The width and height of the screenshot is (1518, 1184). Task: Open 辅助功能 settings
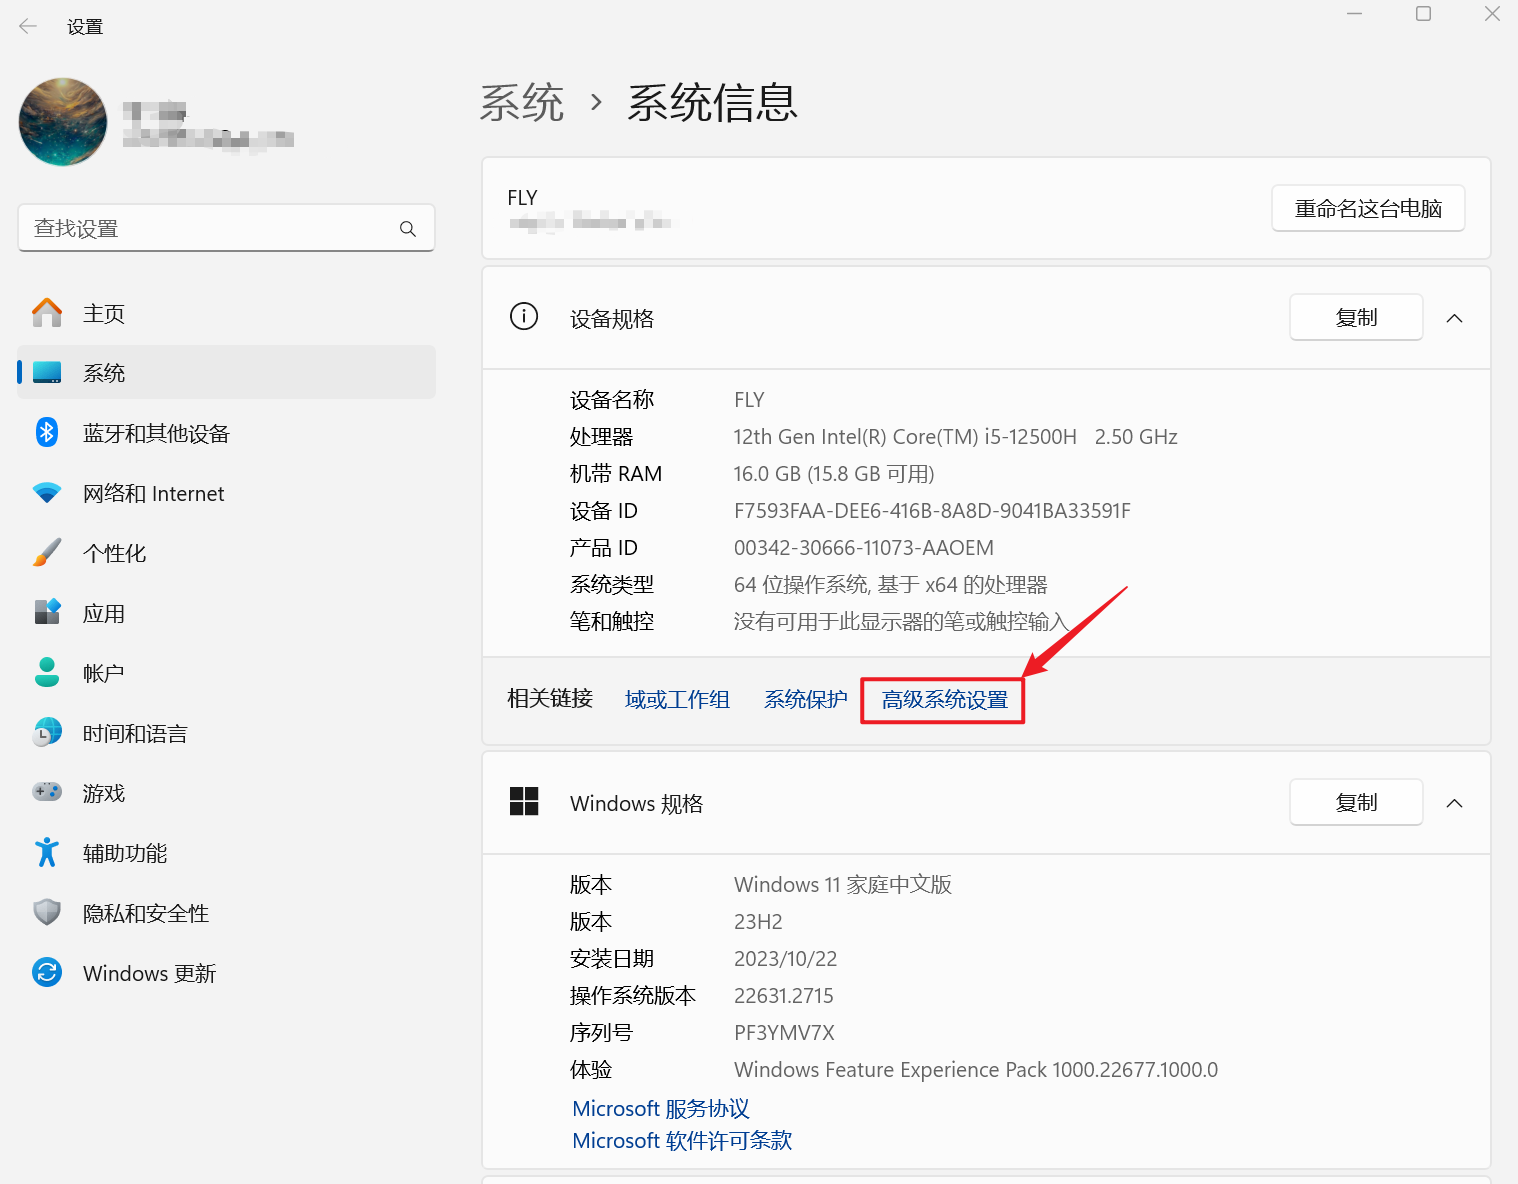(125, 853)
